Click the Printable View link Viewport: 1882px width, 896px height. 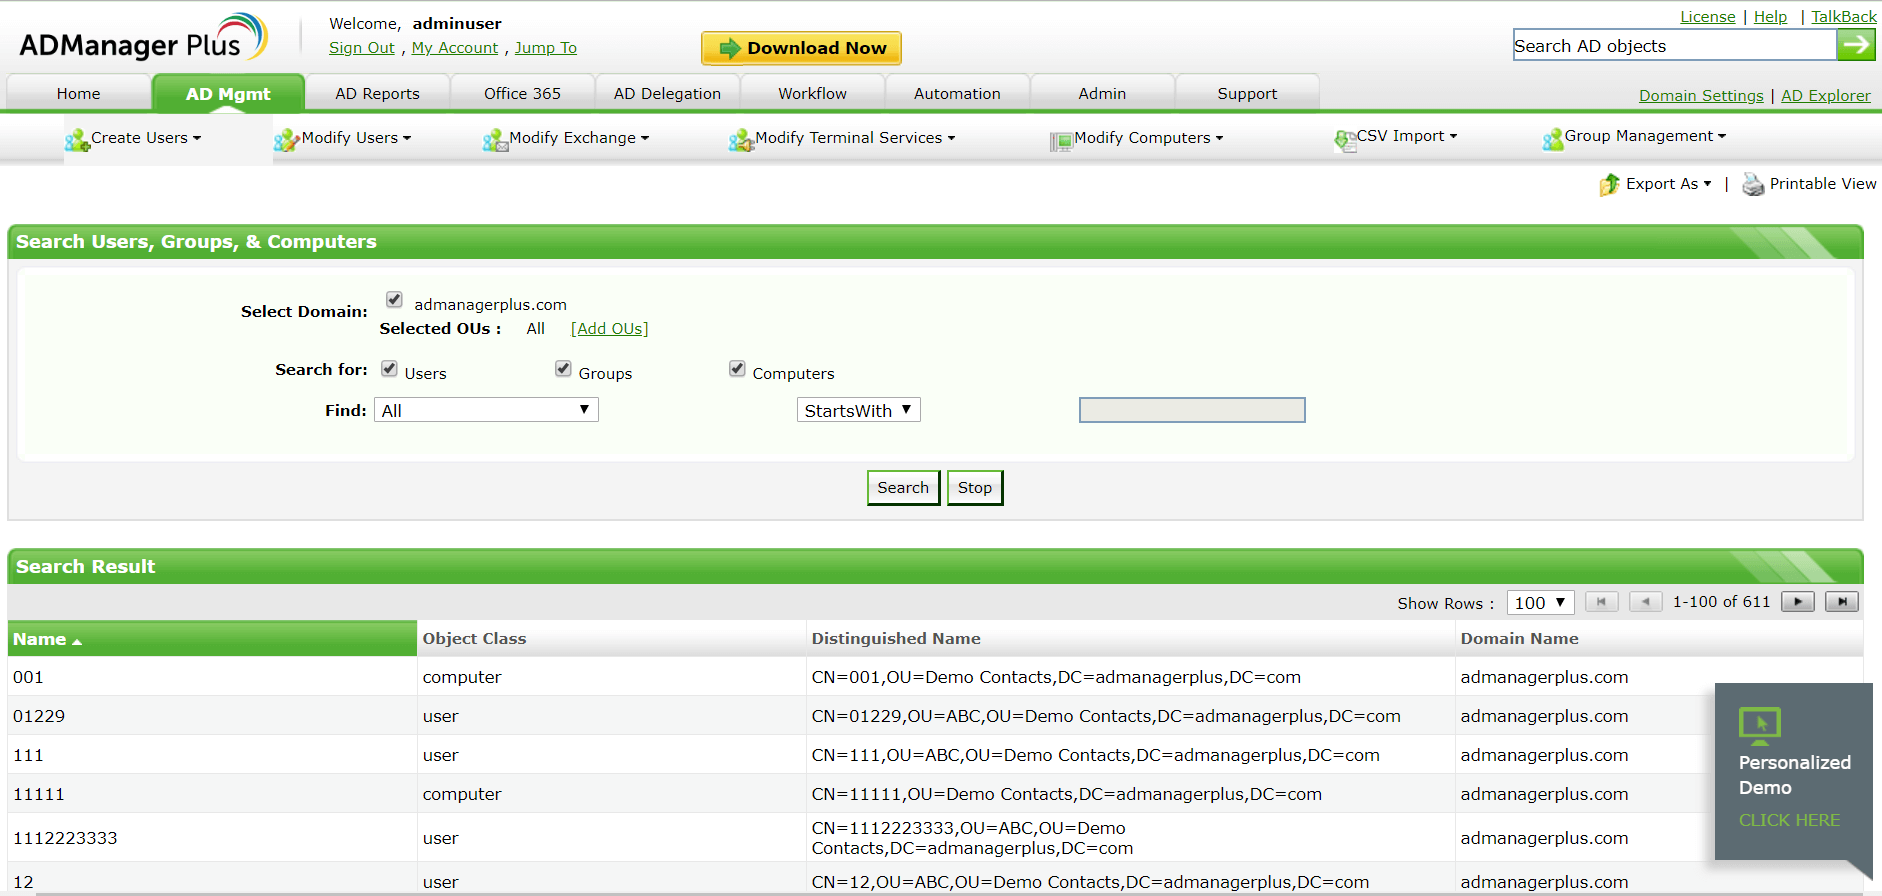(x=1823, y=184)
